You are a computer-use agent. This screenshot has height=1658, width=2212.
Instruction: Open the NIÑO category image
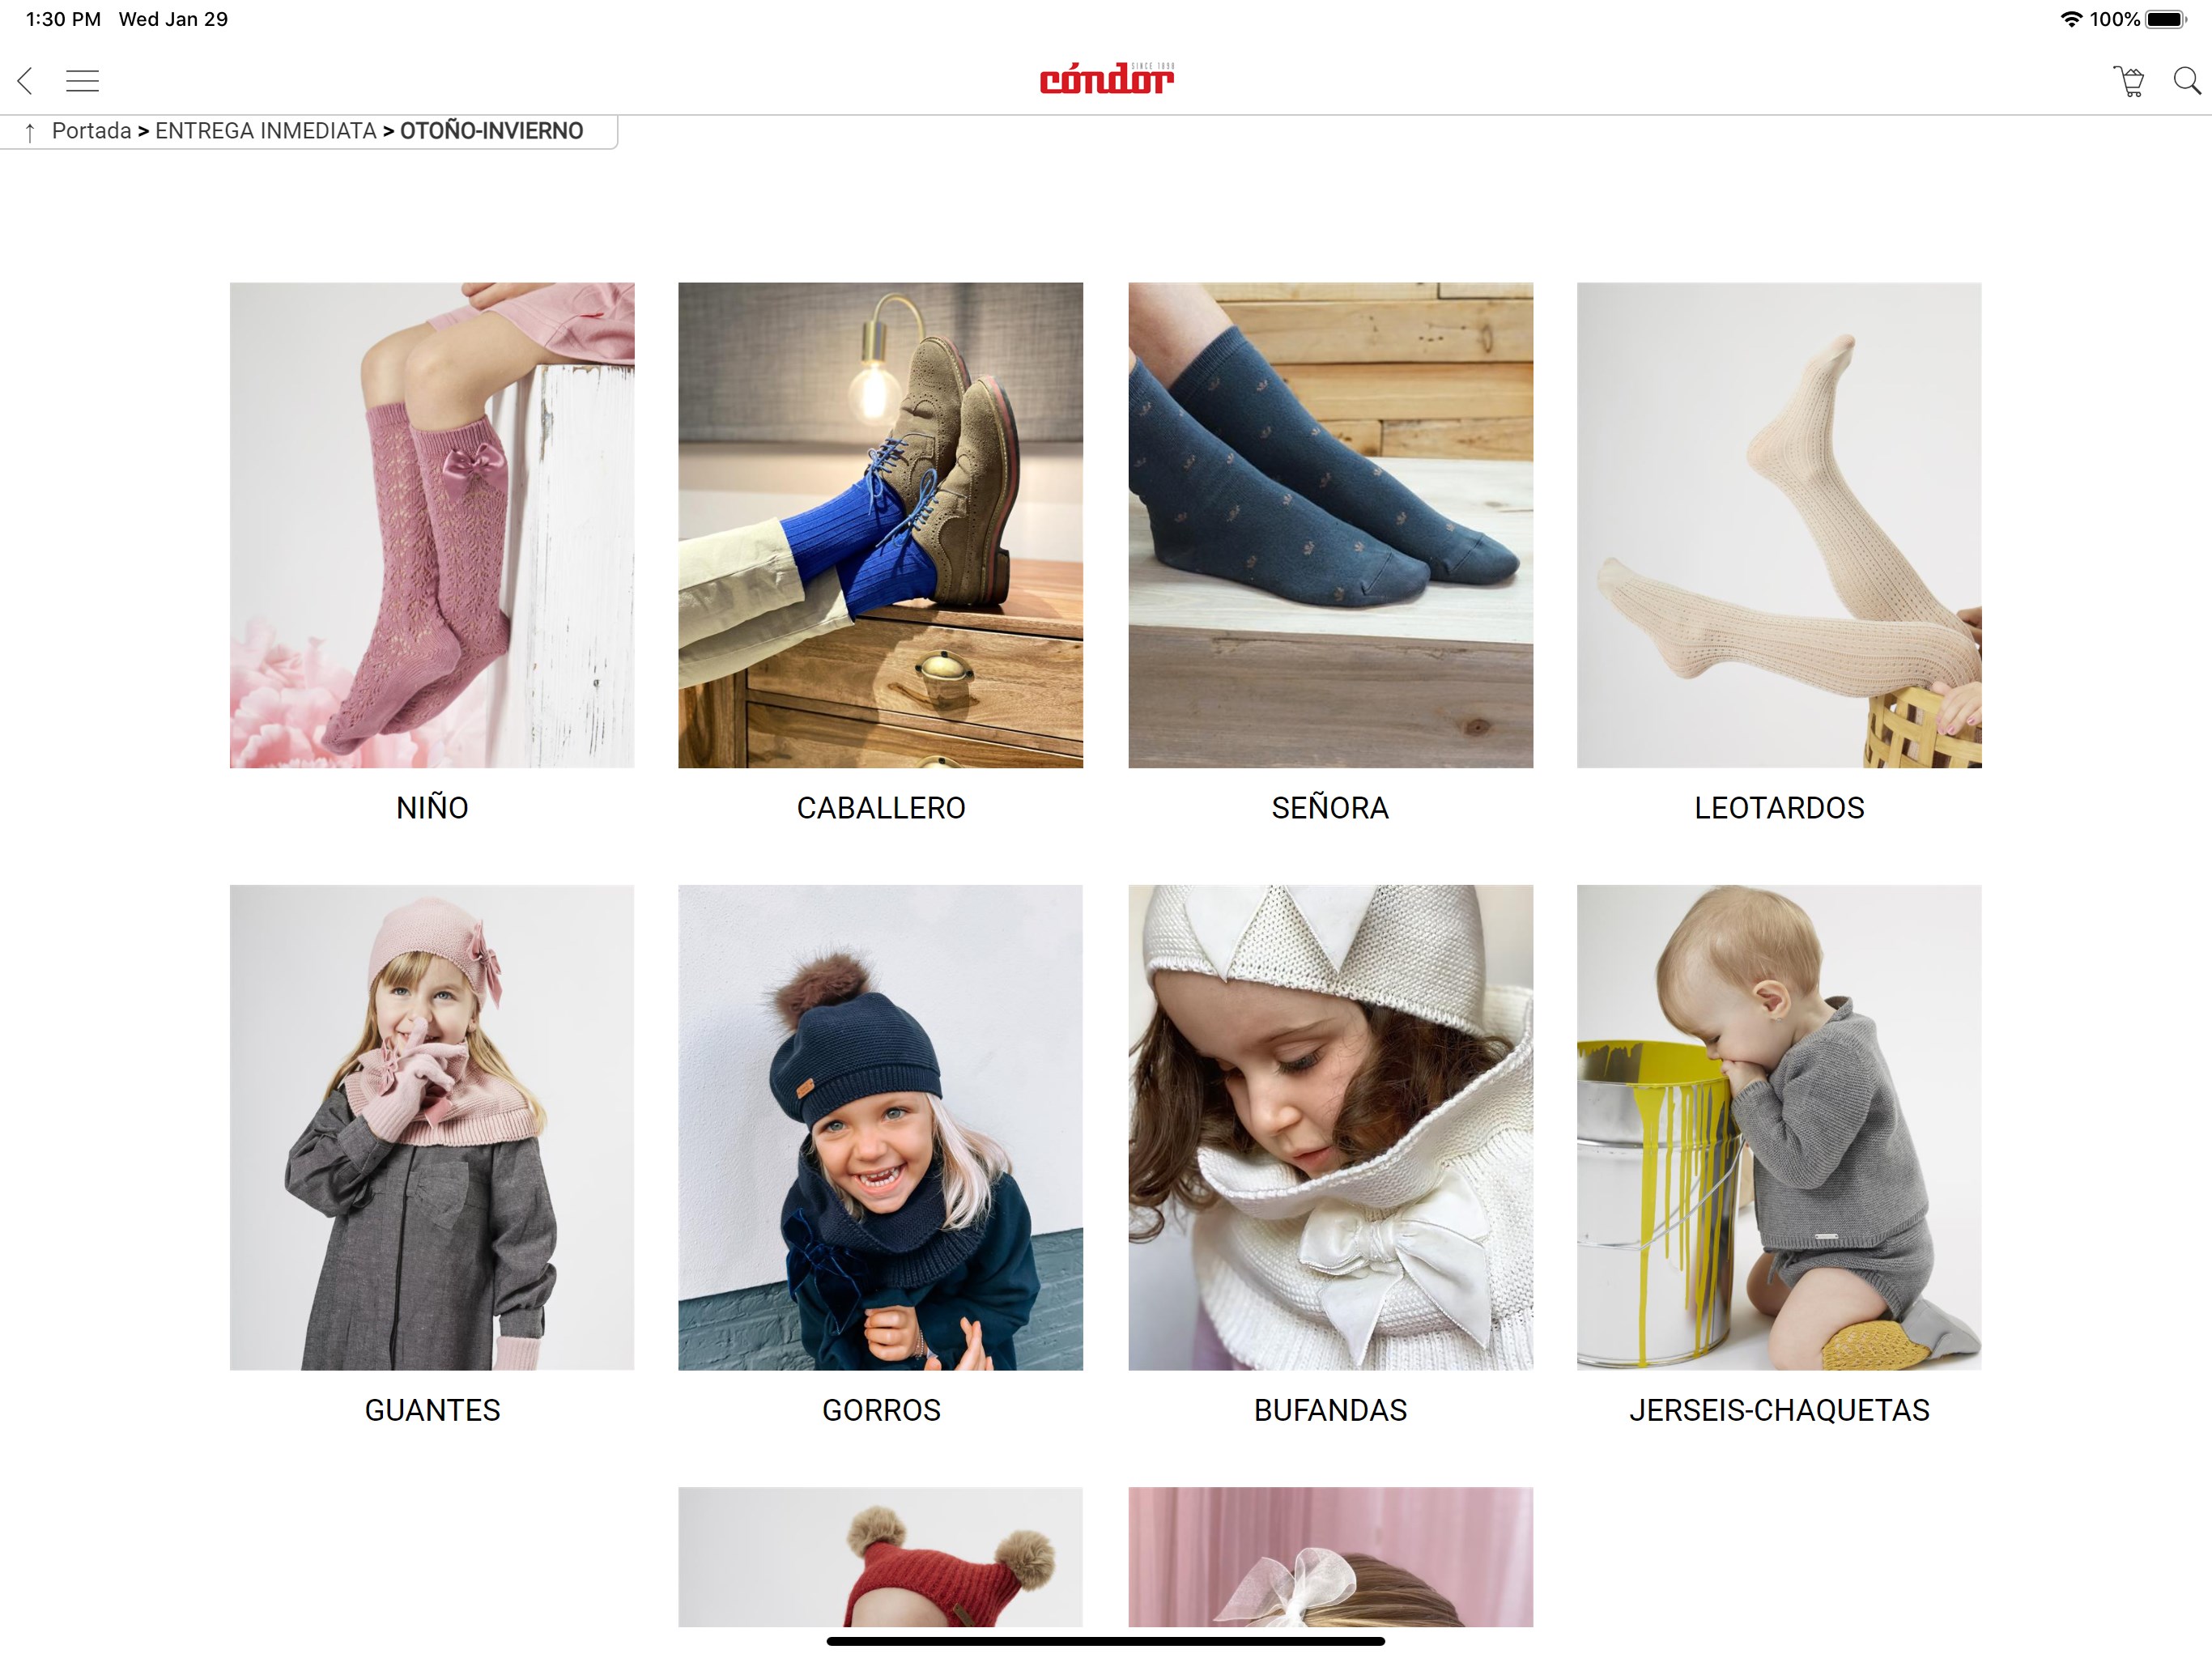pyautogui.click(x=432, y=525)
